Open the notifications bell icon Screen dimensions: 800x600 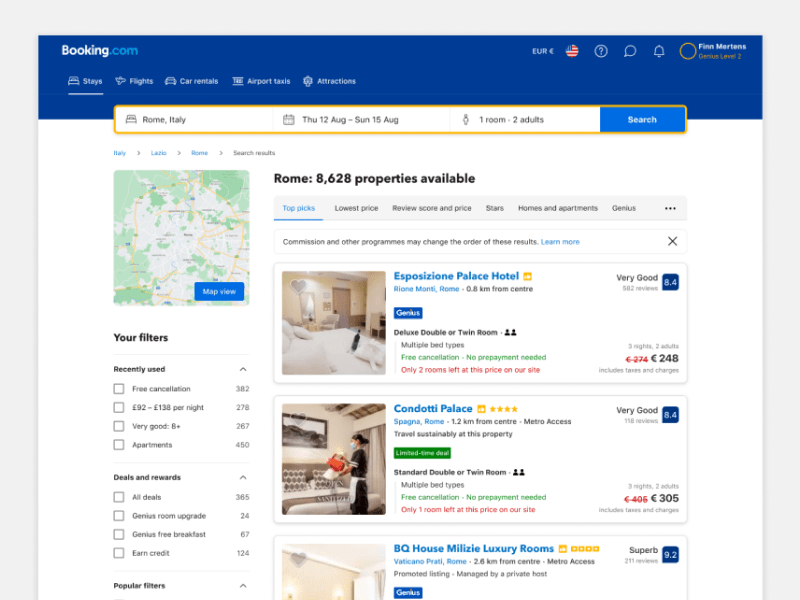point(658,51)
